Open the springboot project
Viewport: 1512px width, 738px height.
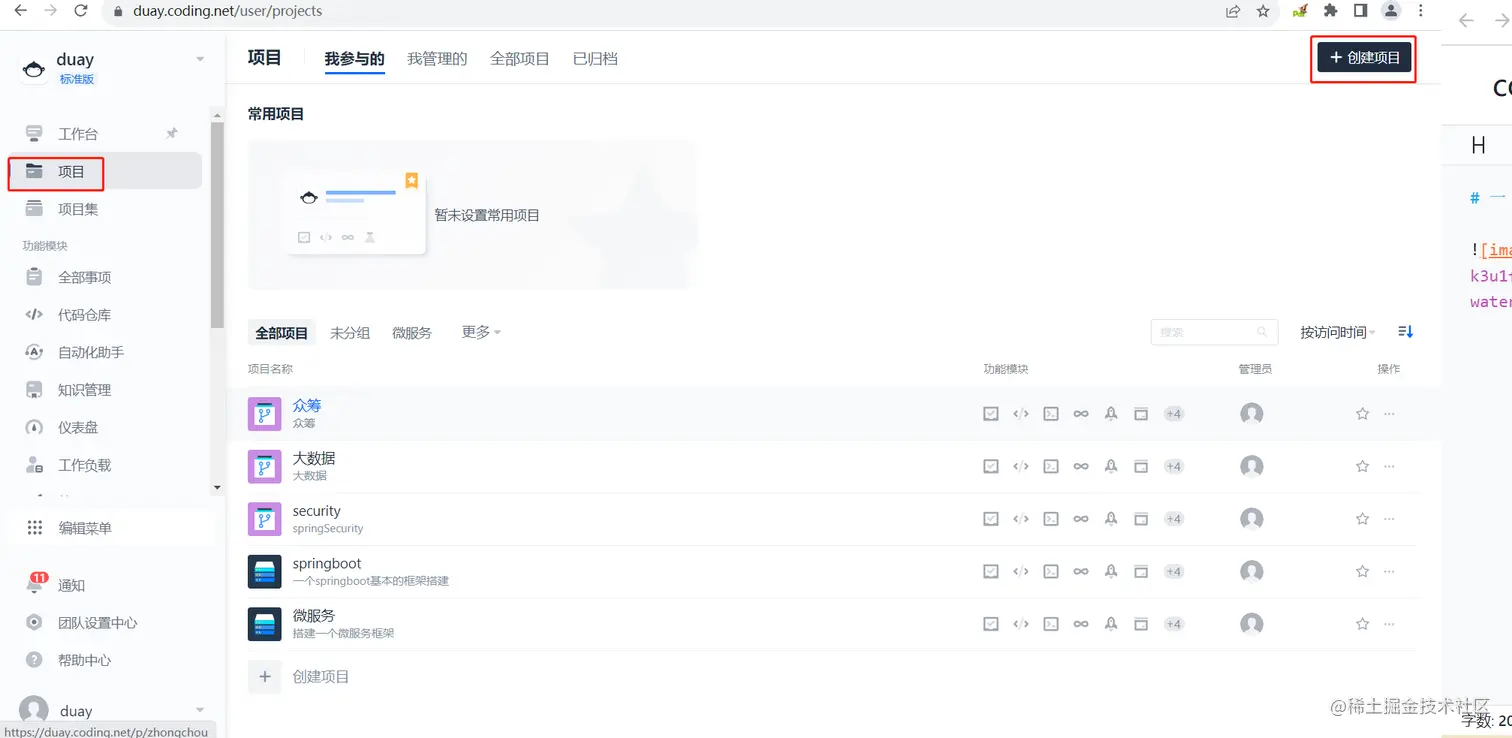click(327, 564)
